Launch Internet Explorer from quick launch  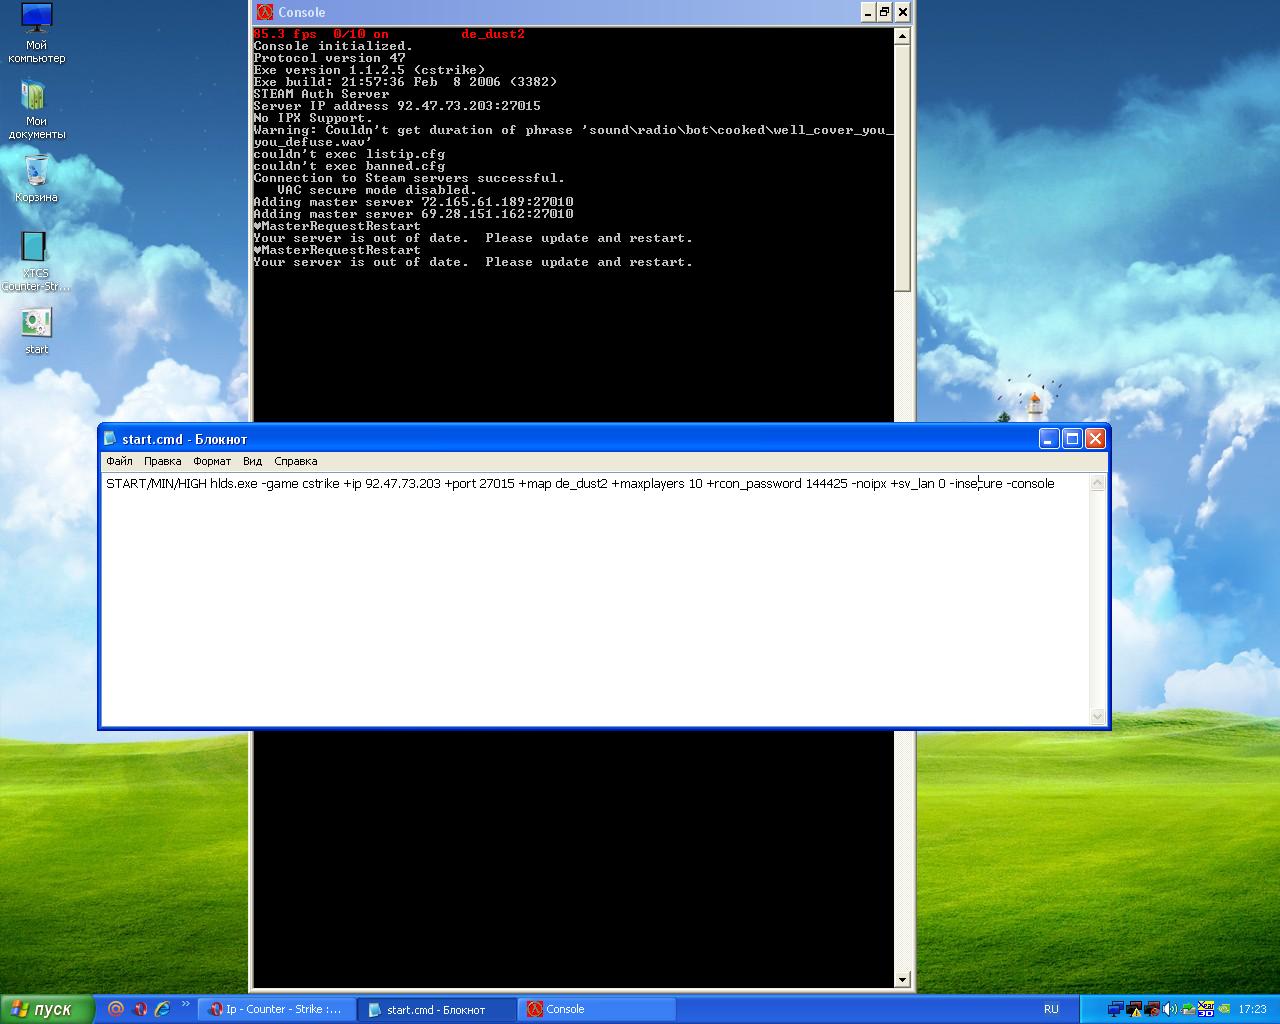(162, 1009)
